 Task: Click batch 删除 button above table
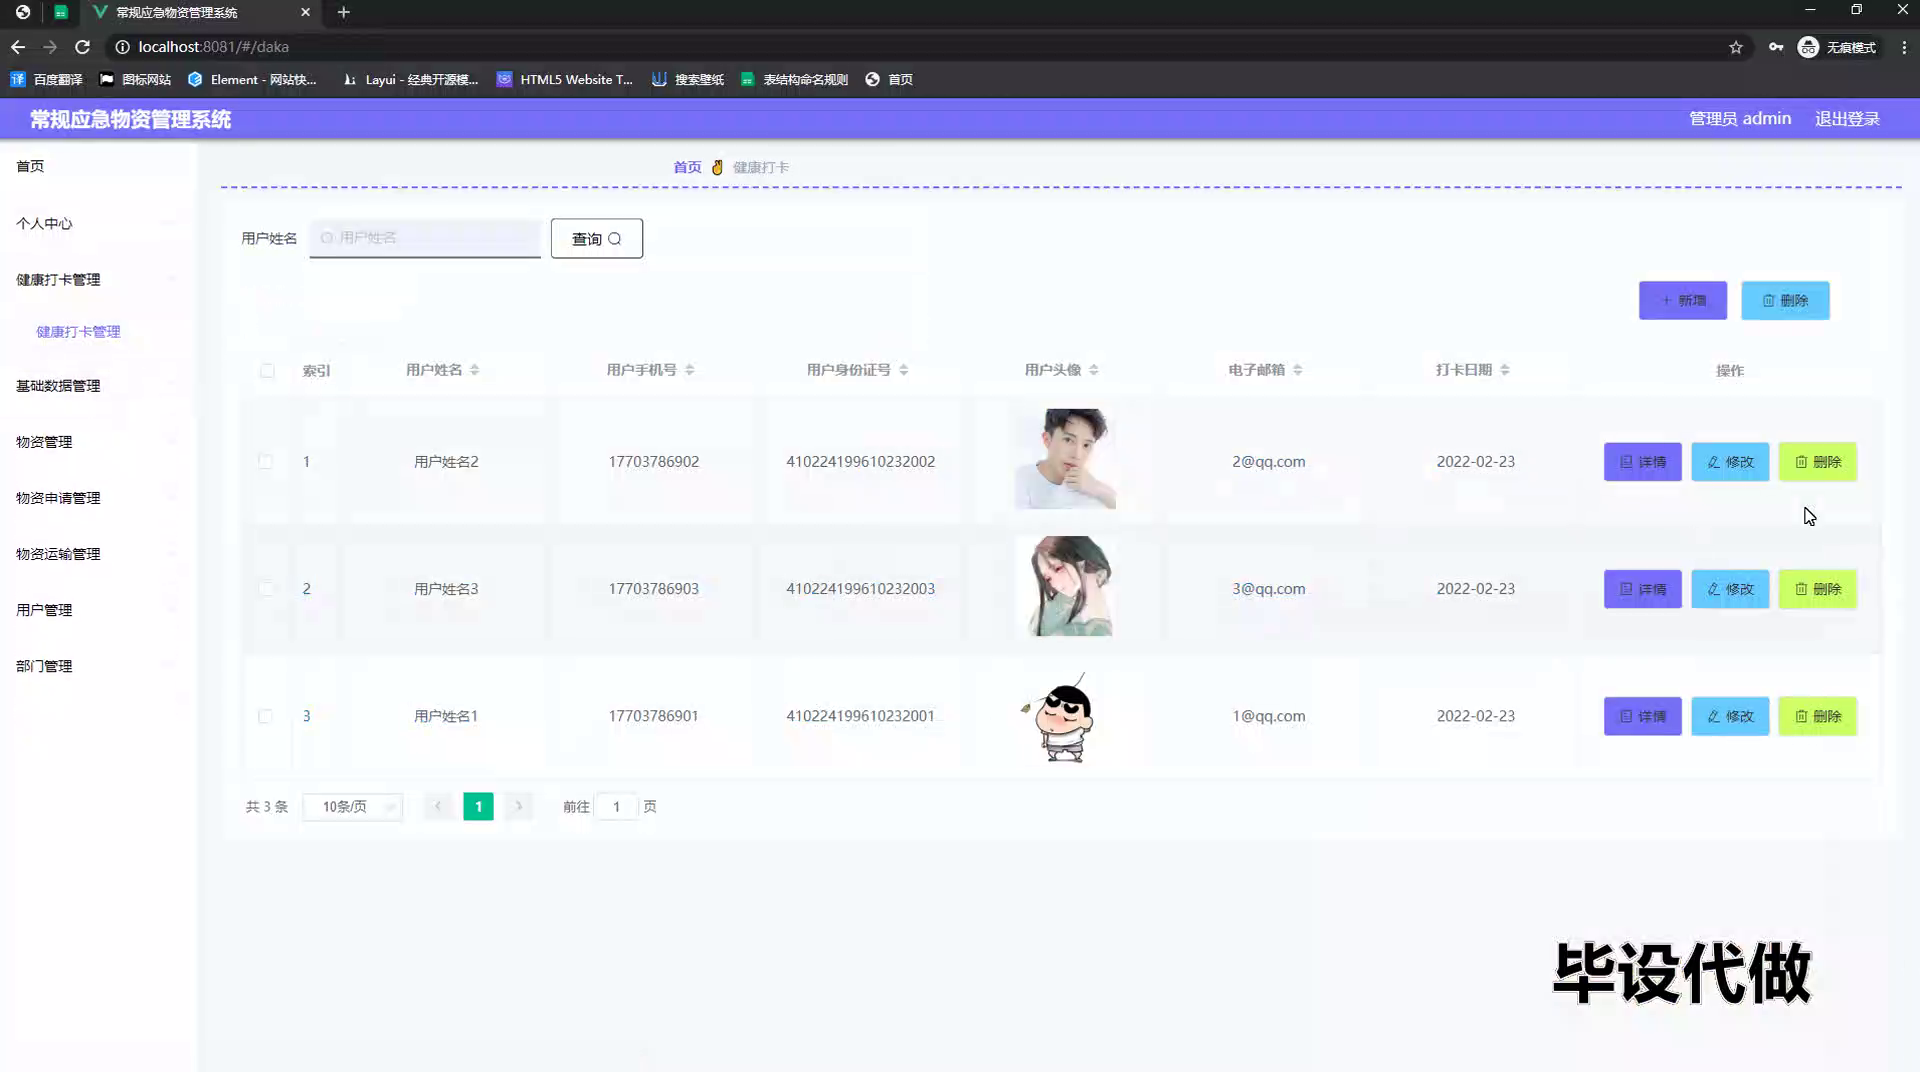tap(1785, 300)
